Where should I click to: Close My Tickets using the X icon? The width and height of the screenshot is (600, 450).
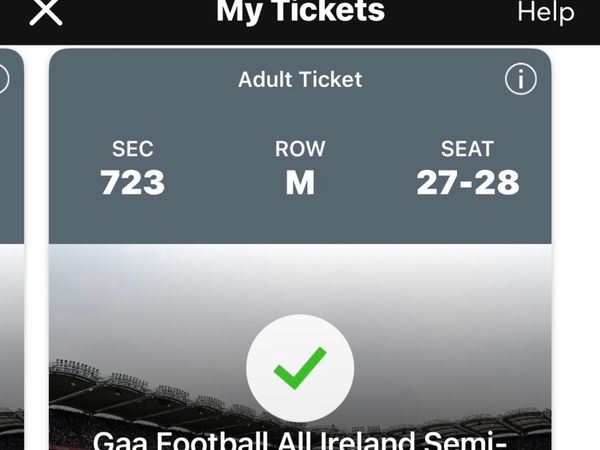click(46, 11)
